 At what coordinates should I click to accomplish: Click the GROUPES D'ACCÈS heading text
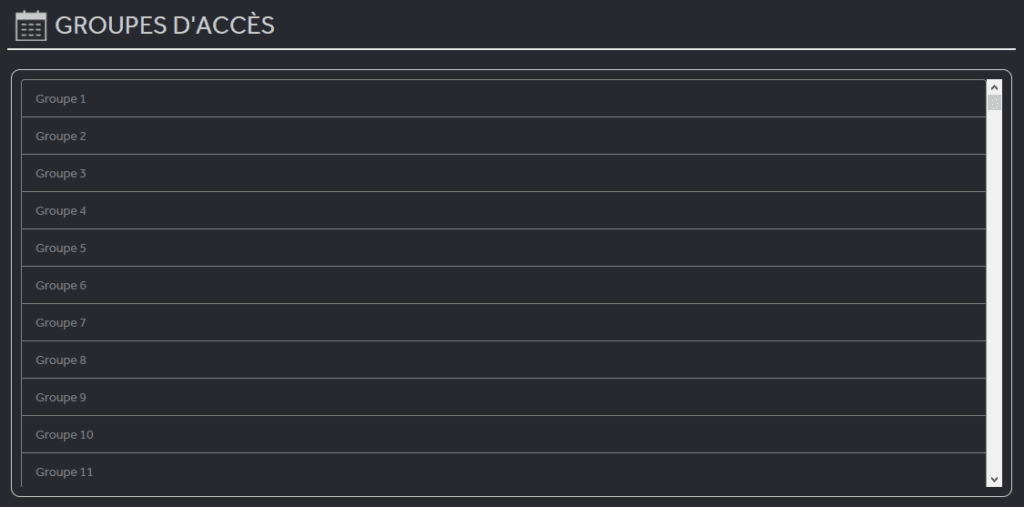pyautogui.click(x=165, y=26)
